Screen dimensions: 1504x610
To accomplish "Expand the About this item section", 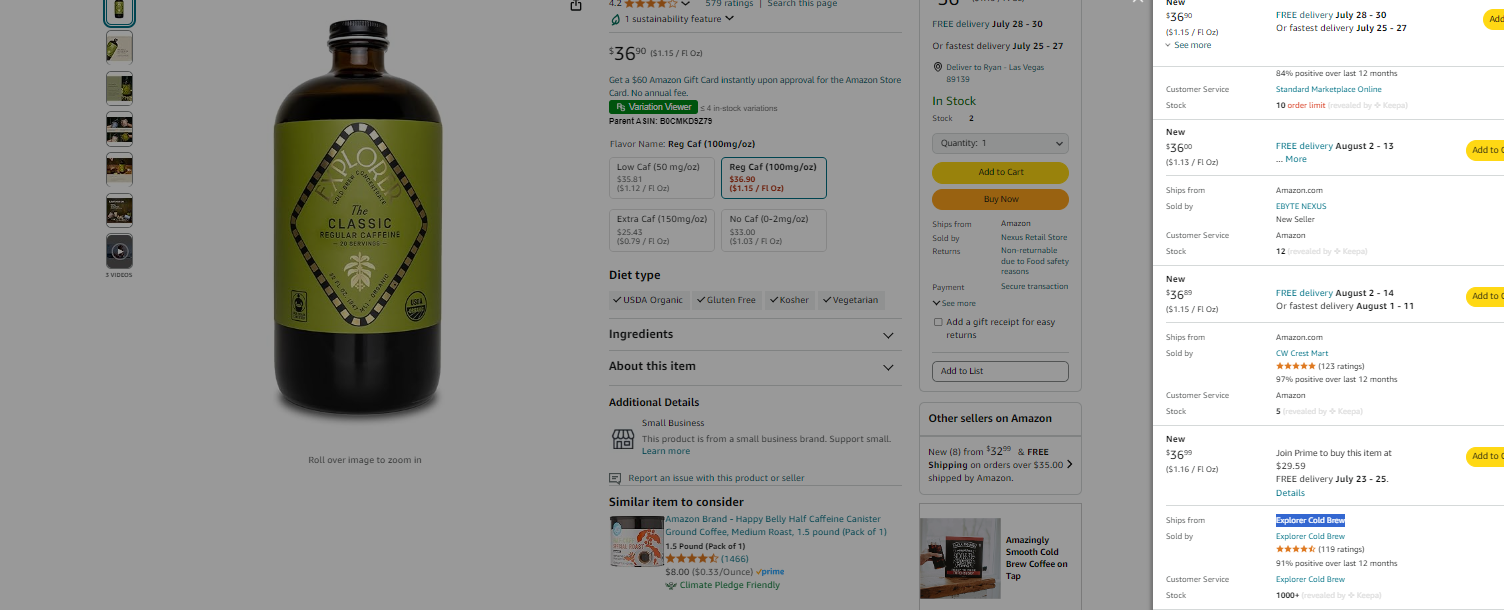I will 754,367.
